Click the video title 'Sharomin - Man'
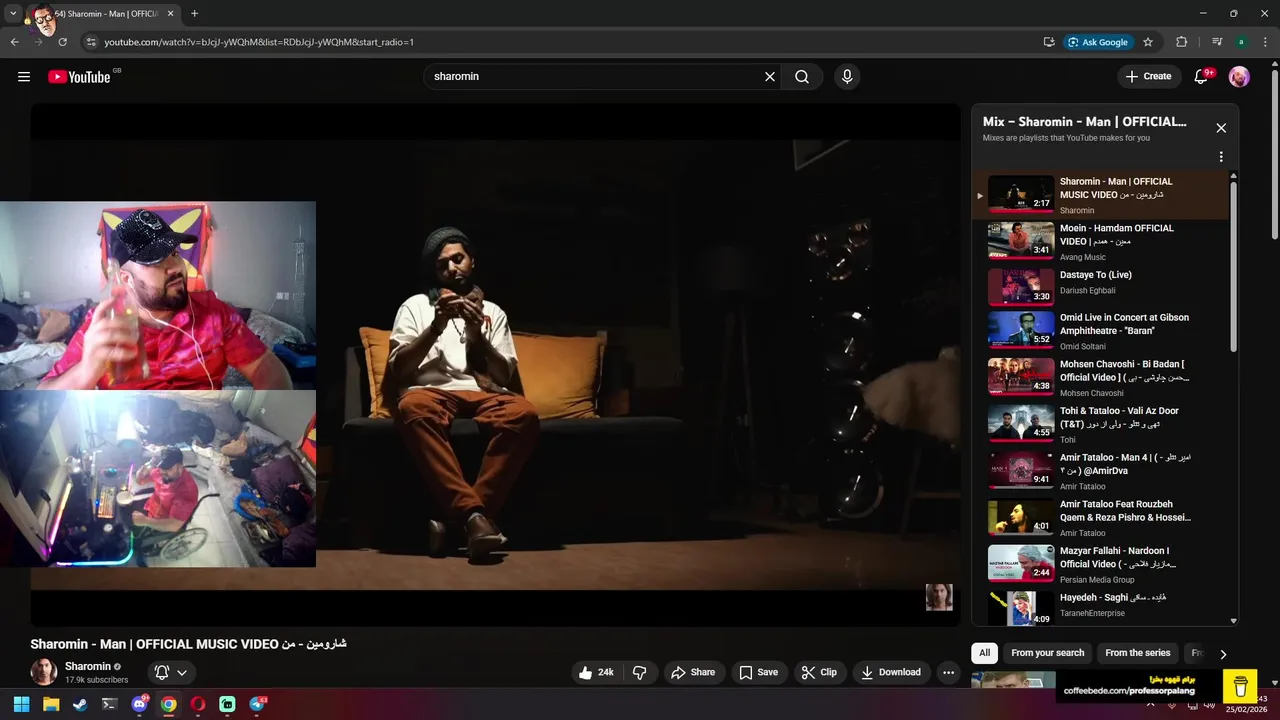This screenshot has height=720, width=1280. point(188,644)
